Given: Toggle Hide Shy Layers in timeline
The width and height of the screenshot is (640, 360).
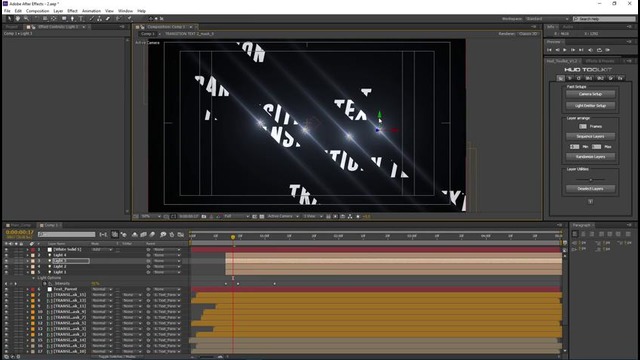Looking at the screenshot, I should pyautogui.click(x=134, y=234).
